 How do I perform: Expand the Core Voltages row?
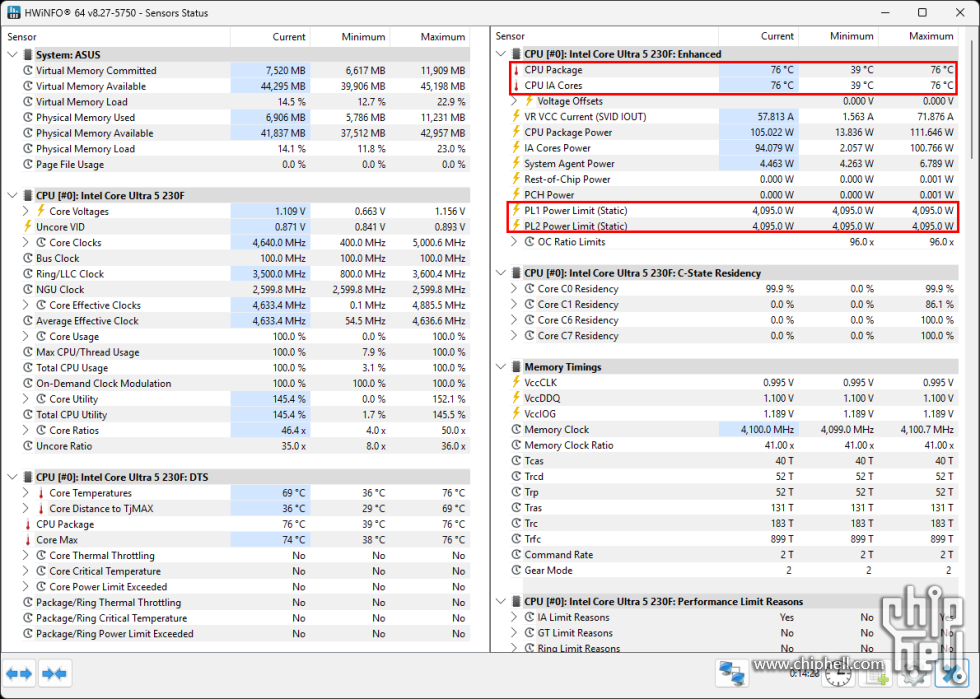[x=26, y=211]
